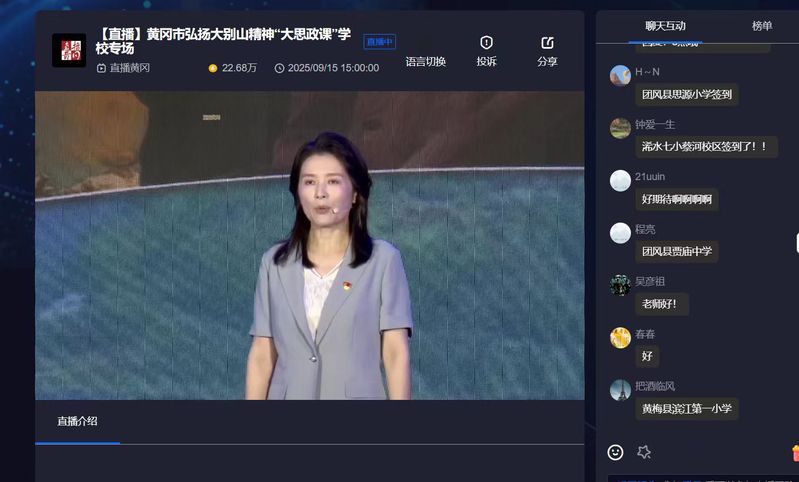799x482 pixels.
Task: Click the clock icon beside broadcast time
Action: click(x=279, y=68)
